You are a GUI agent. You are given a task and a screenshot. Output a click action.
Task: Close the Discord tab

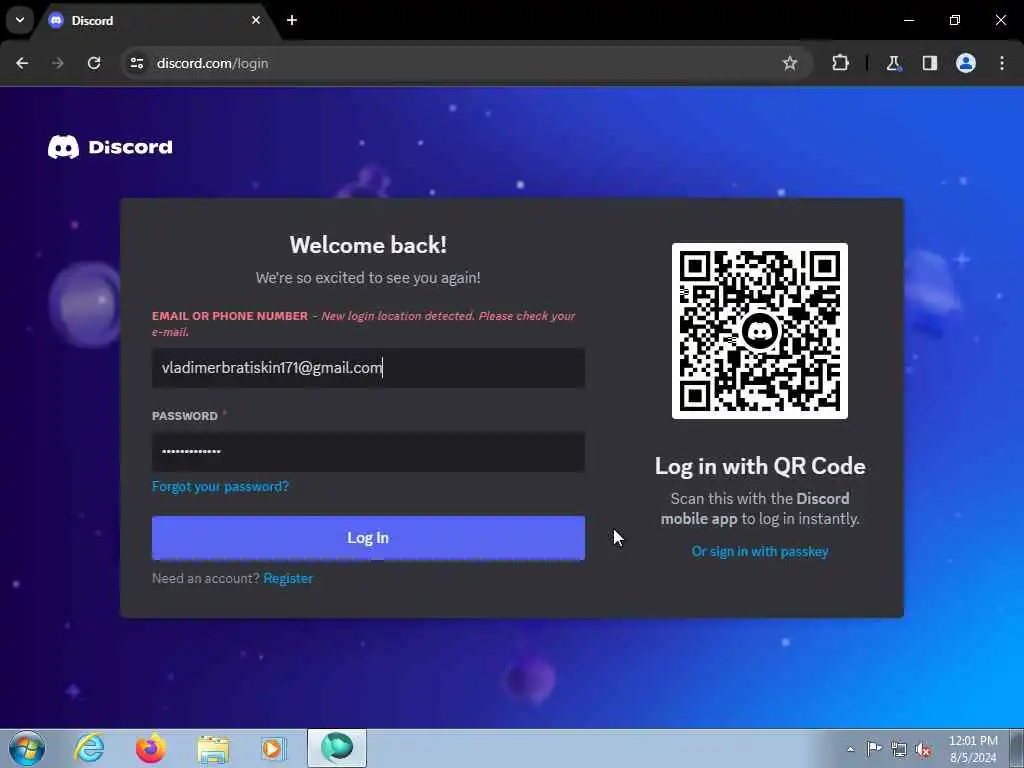(256, 20)
